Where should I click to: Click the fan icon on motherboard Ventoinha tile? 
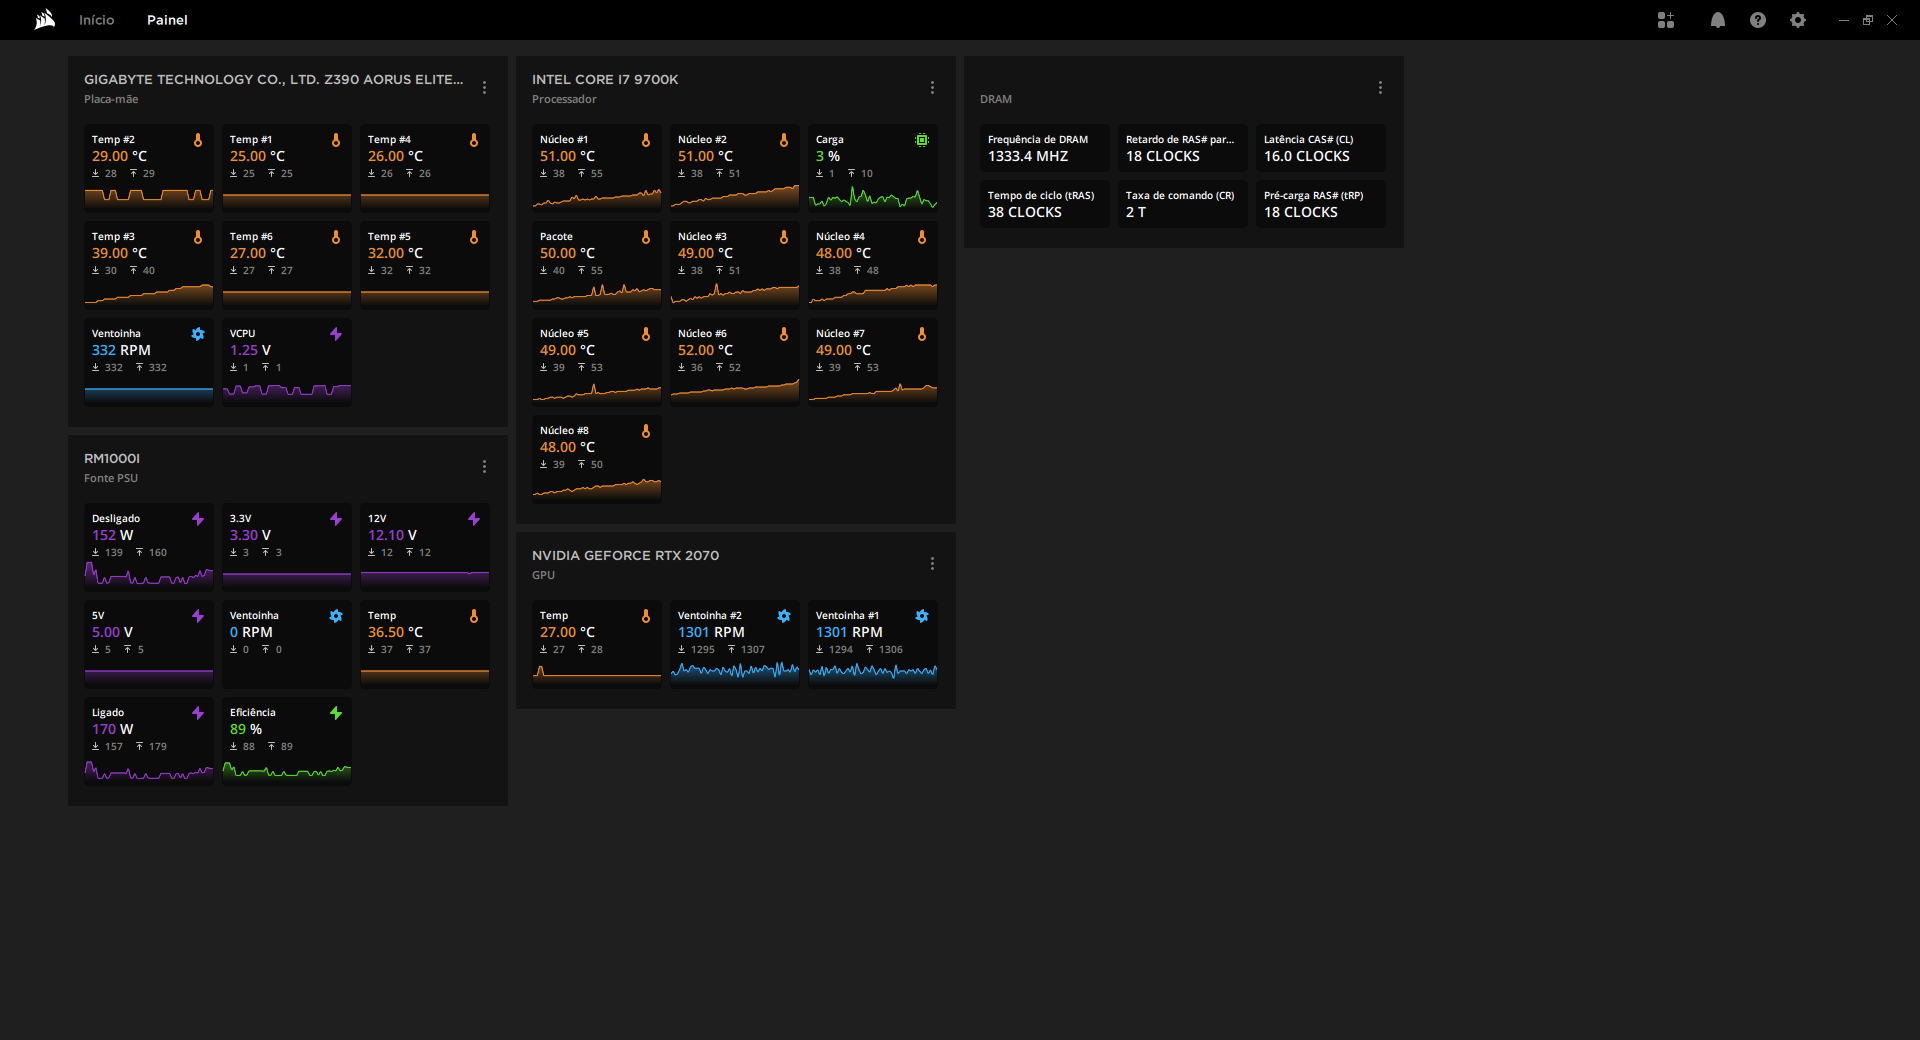(x=198, y=334)
